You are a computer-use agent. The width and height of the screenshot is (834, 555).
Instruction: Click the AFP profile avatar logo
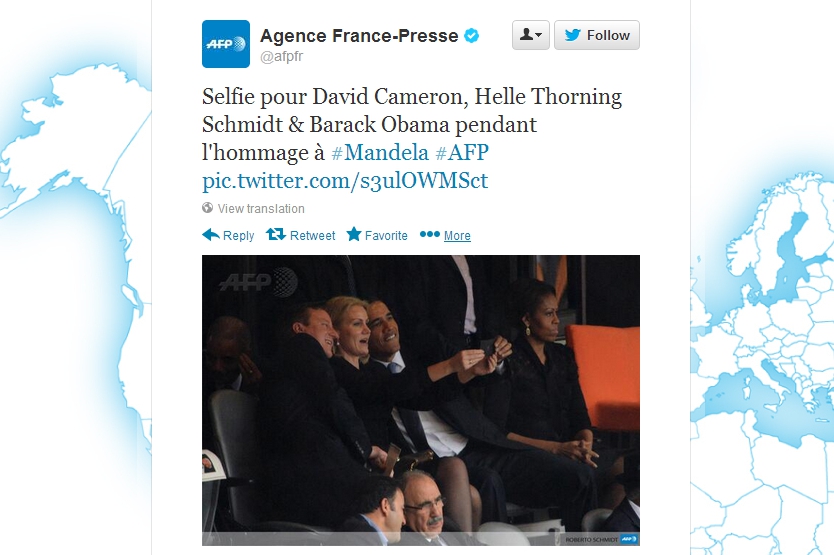point(226,44)
